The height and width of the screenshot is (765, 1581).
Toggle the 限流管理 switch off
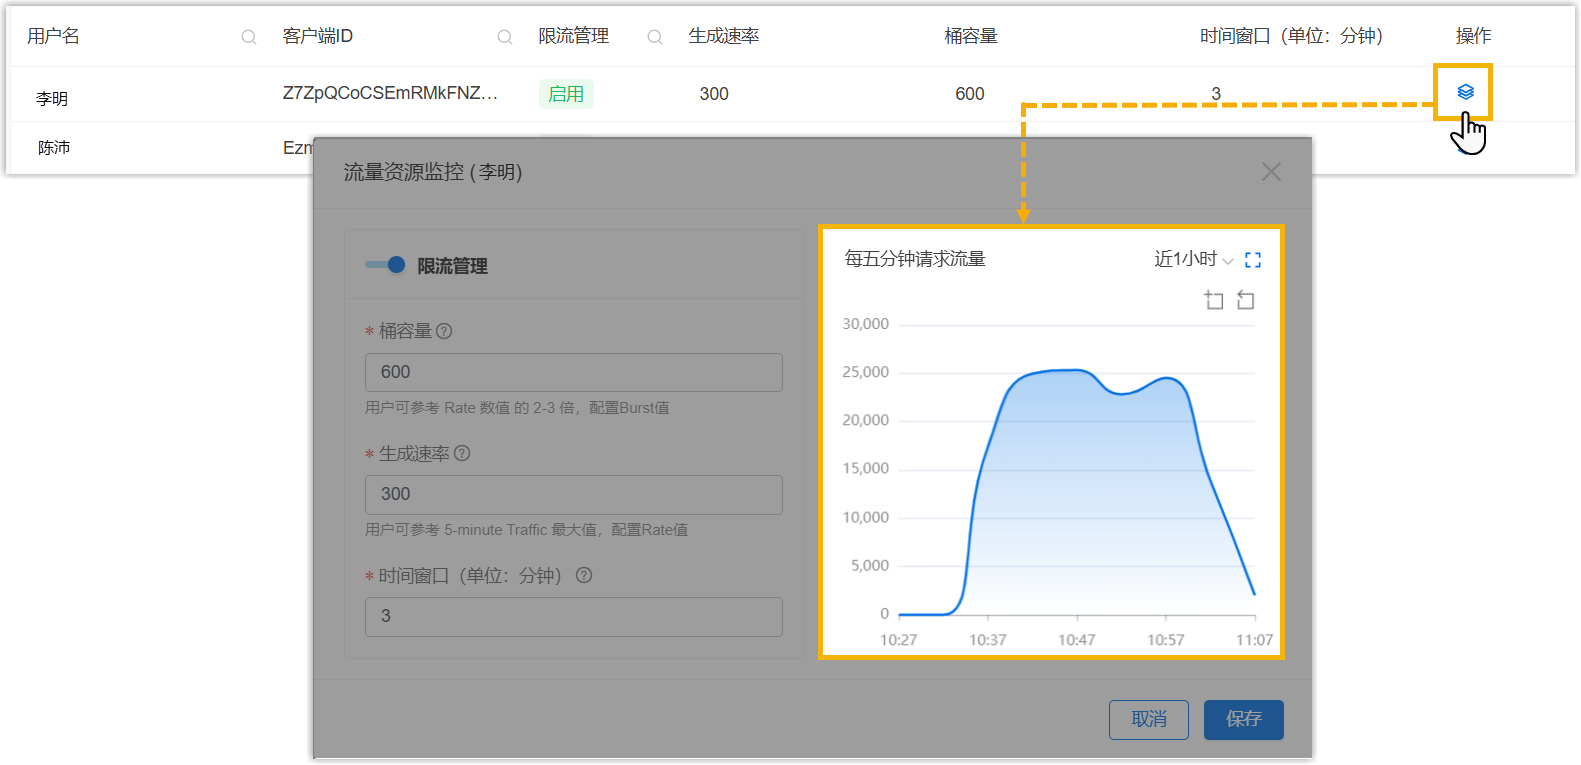(x=385, y=265)
